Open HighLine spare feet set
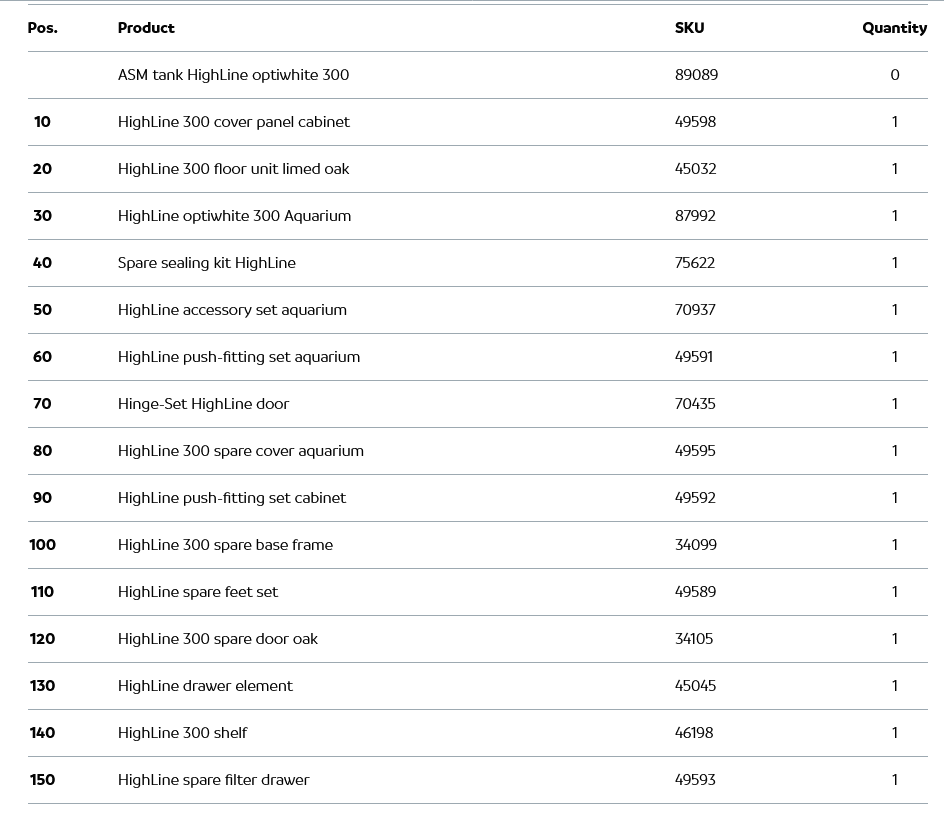944x816 pixels. [198, 592]
